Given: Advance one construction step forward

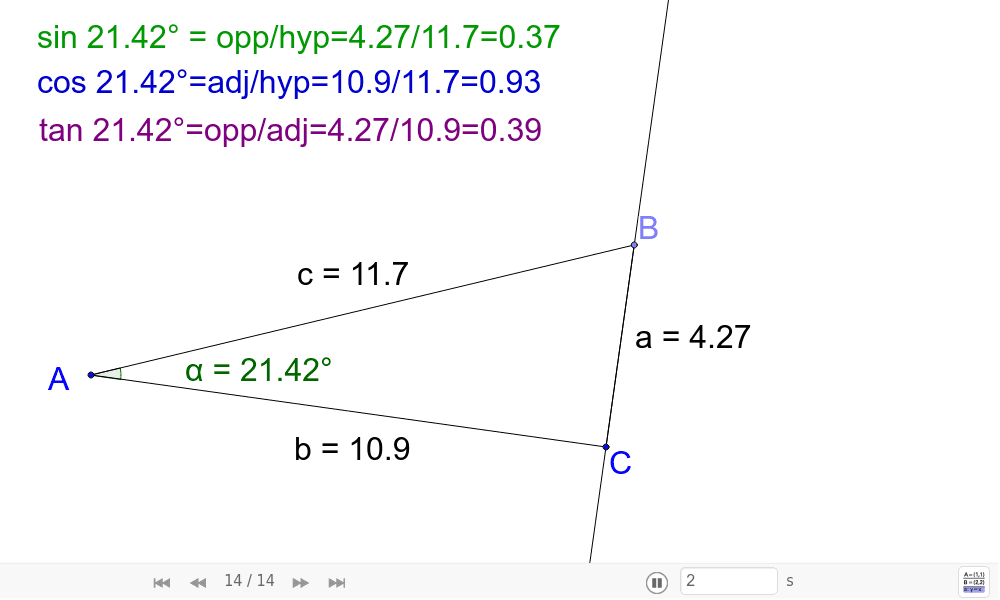Looking at the screenshot, I should click(300, 582).
